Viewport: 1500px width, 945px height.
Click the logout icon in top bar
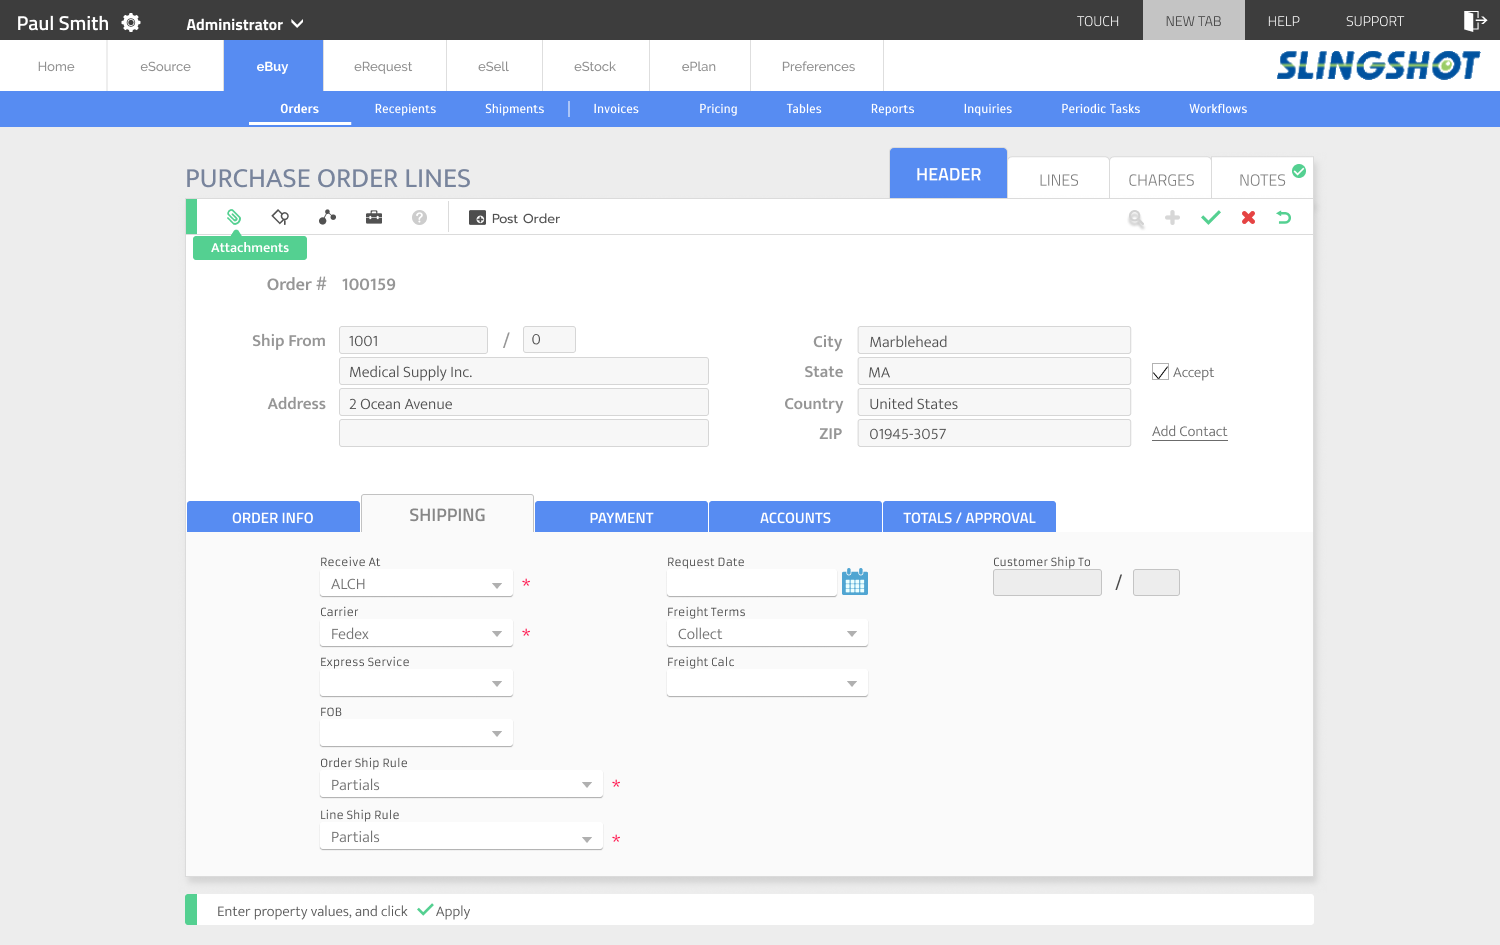click(1475, 21)
